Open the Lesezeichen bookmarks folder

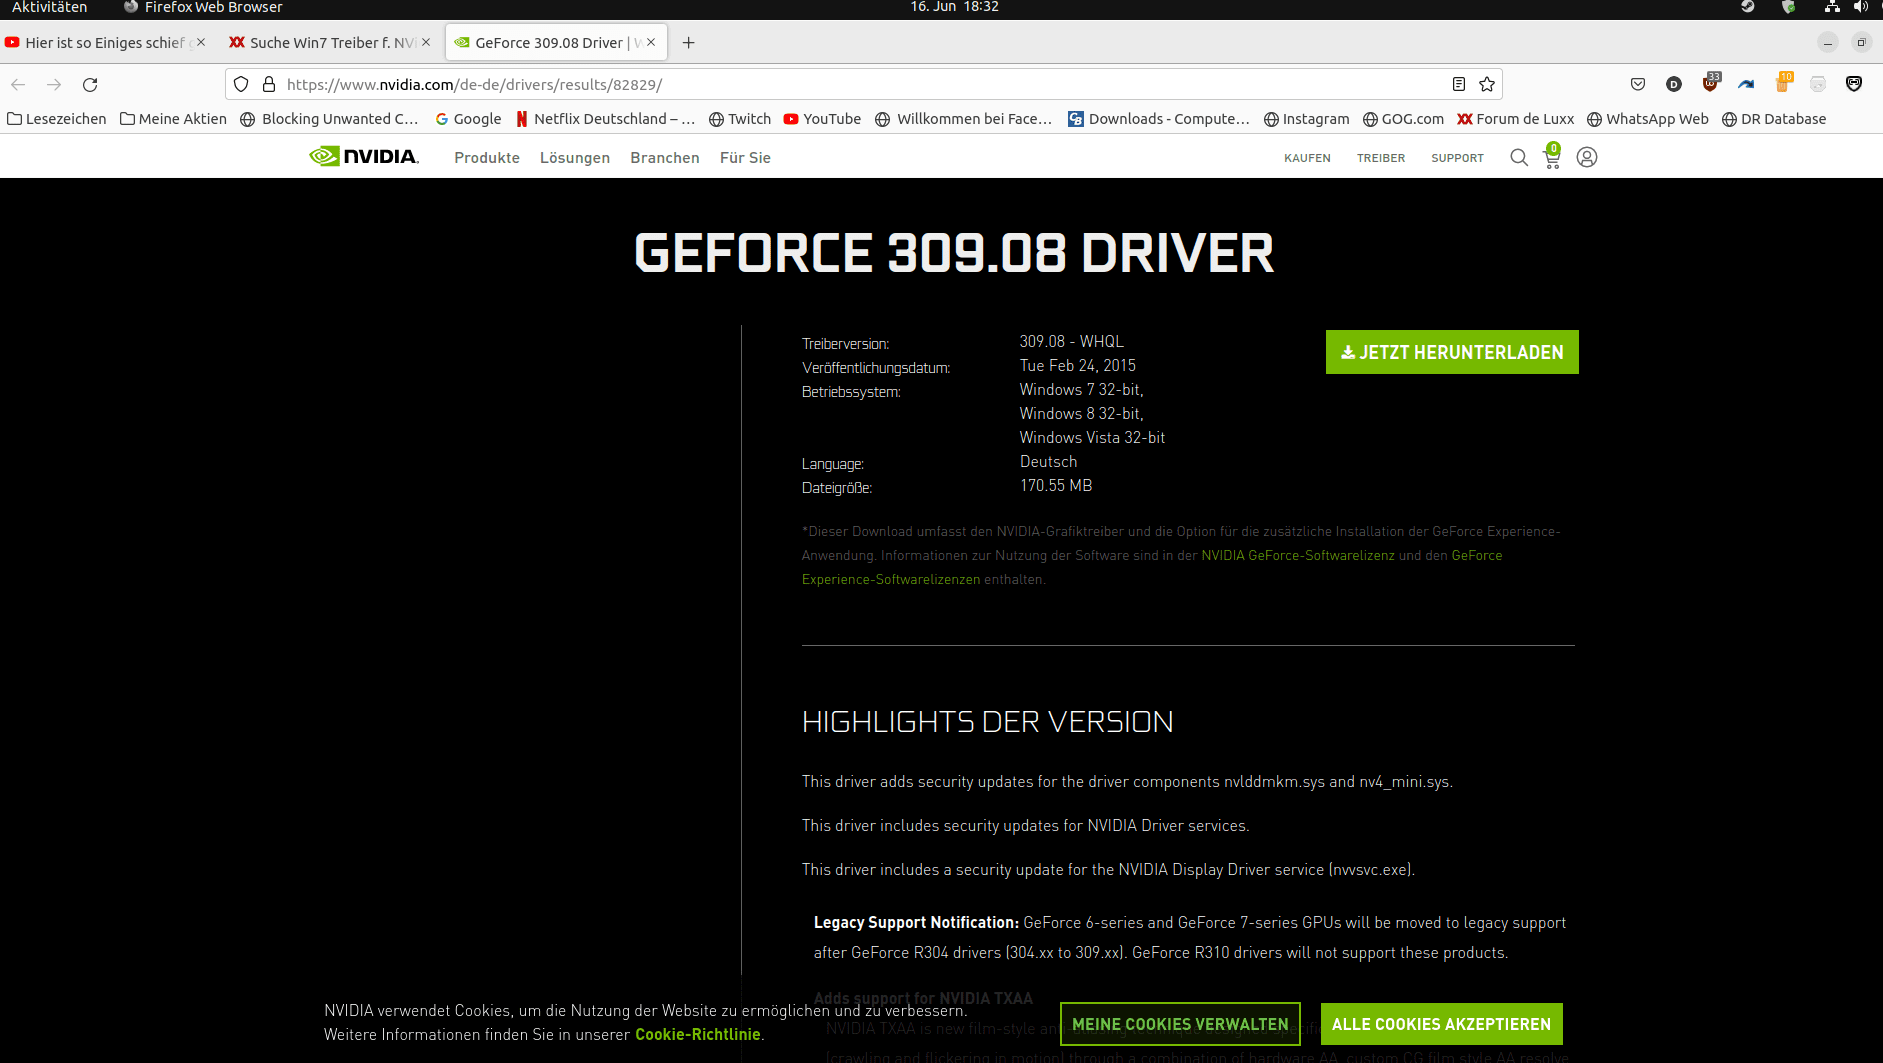click(57, 119)
